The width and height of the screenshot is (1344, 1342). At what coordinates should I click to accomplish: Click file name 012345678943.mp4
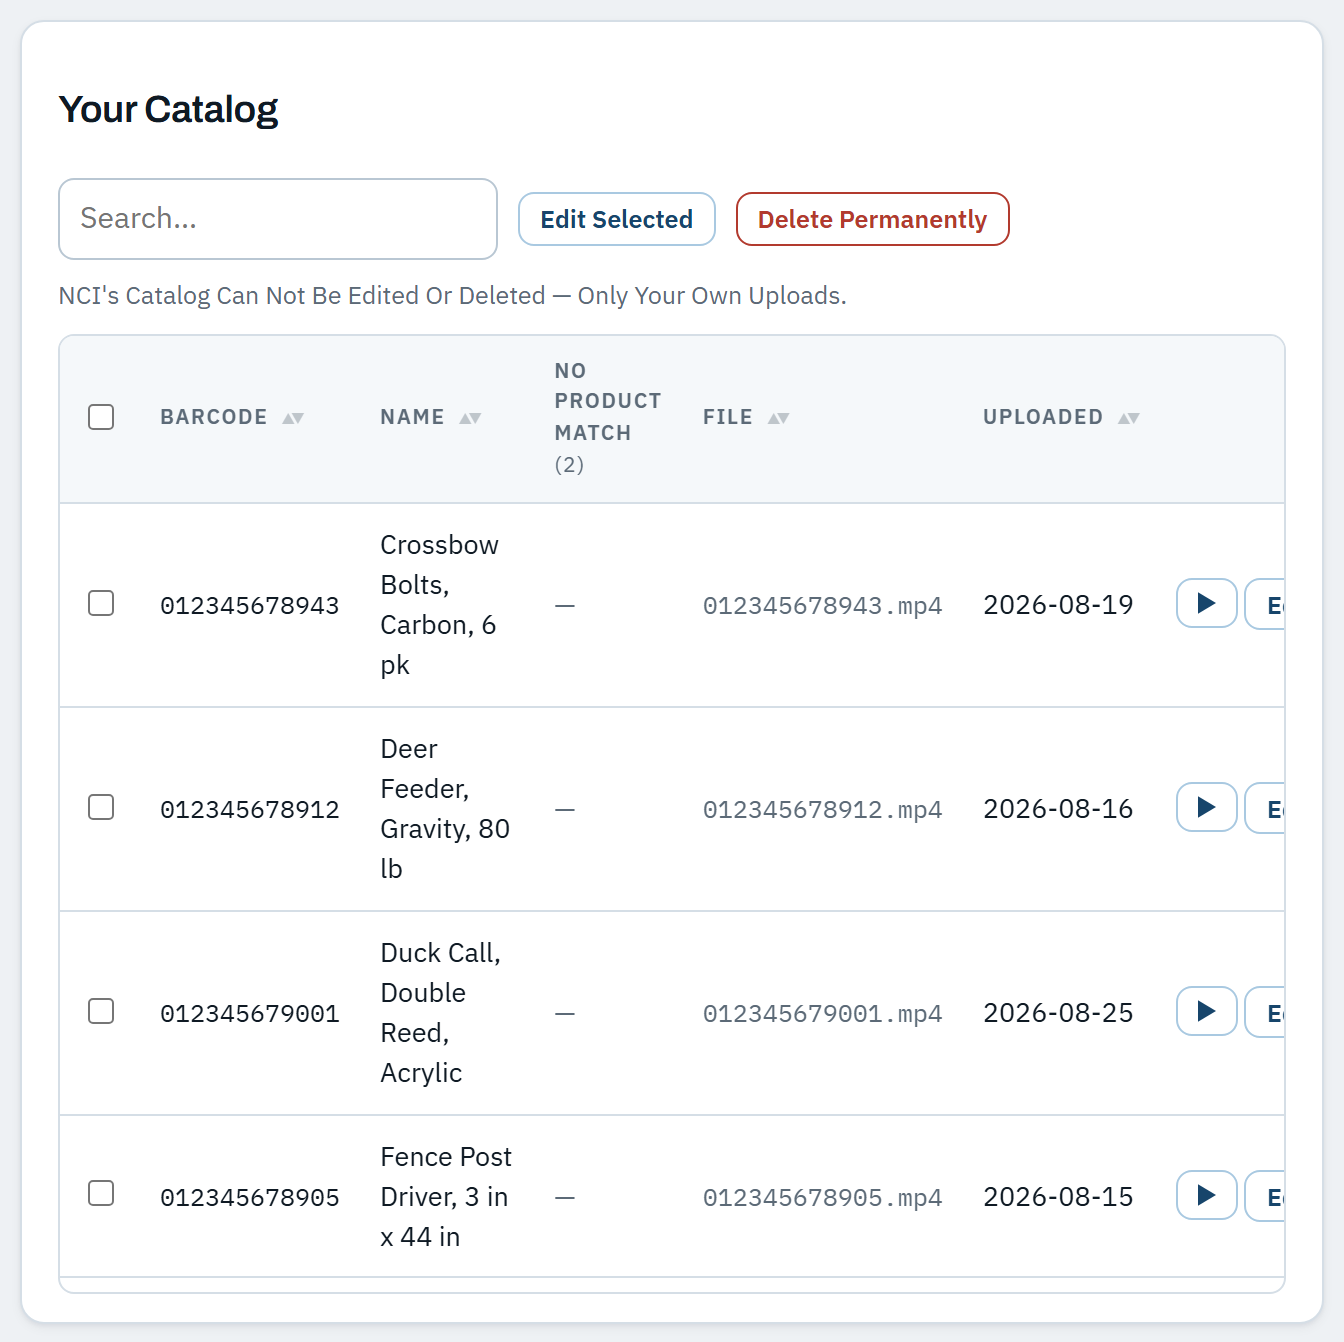tap(822, 606)
